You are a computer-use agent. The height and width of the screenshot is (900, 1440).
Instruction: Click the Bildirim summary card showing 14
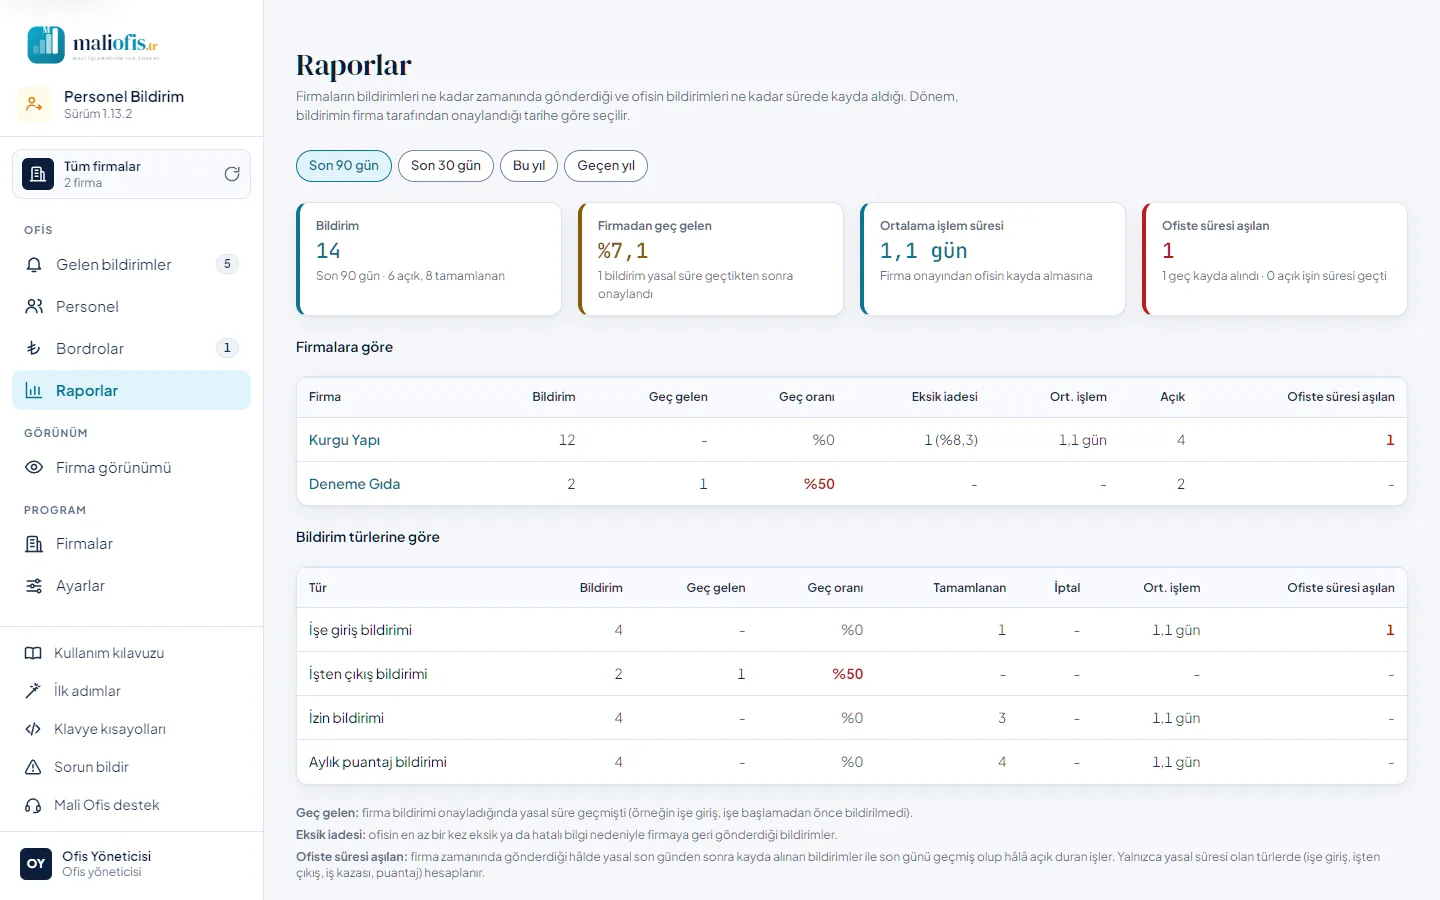tap(429, 259)
